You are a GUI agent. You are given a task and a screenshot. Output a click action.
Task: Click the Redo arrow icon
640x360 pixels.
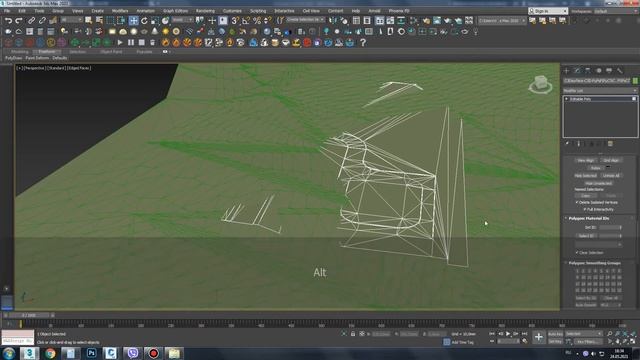19,20
